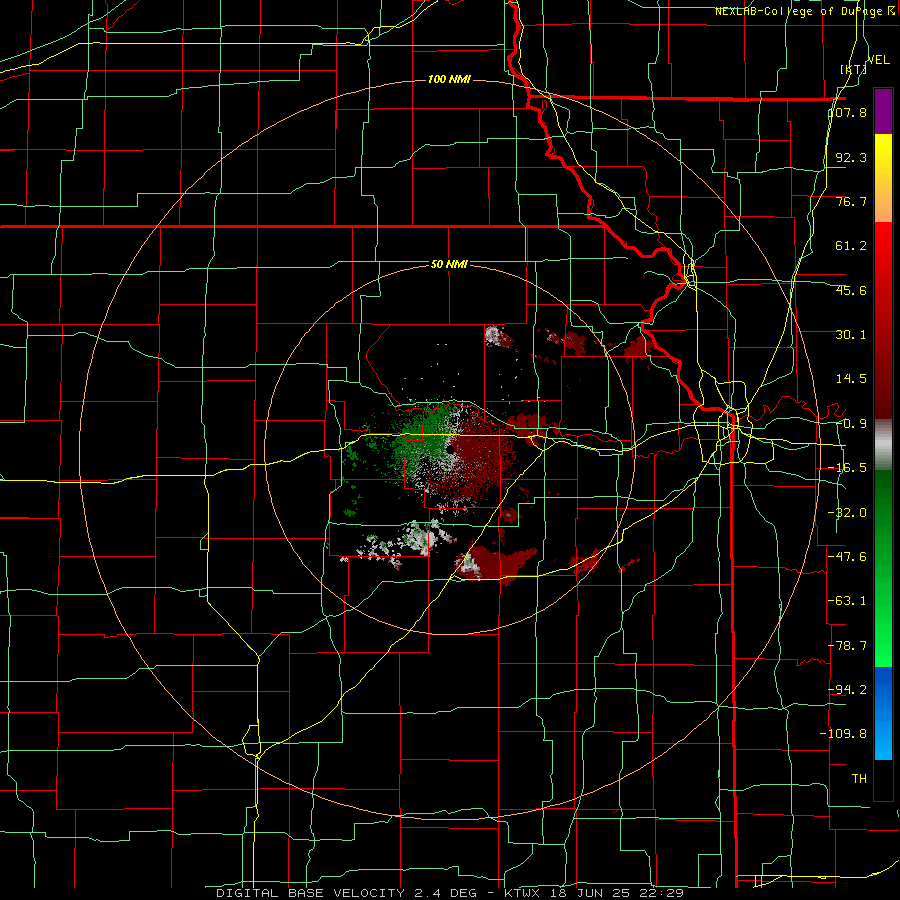Select the 14.5 legend value
900x900 pixels.
[851, 379]
